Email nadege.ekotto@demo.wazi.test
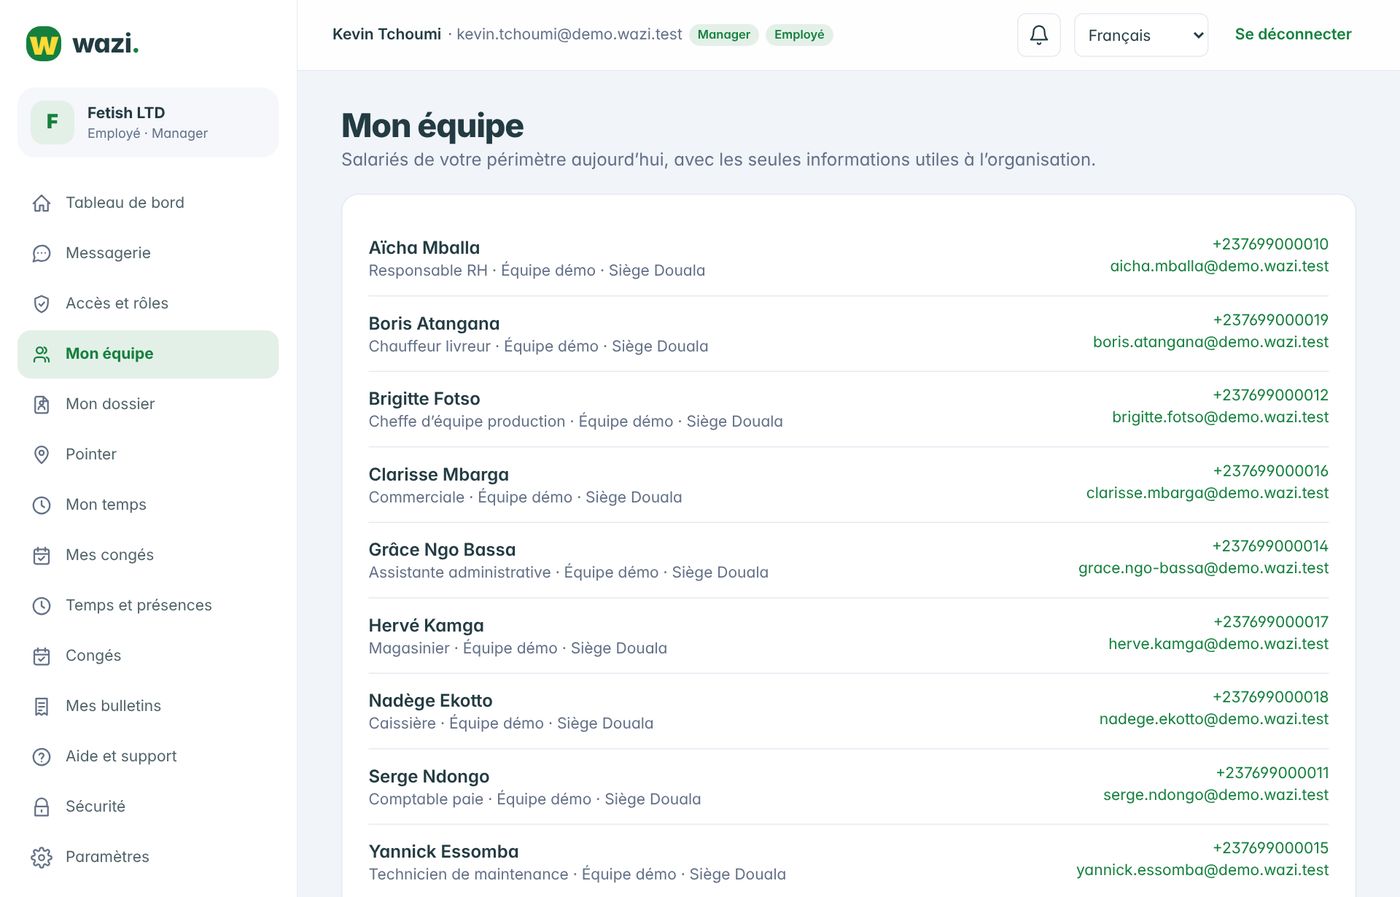1400x897 pixels. [x=1214, y=719]
